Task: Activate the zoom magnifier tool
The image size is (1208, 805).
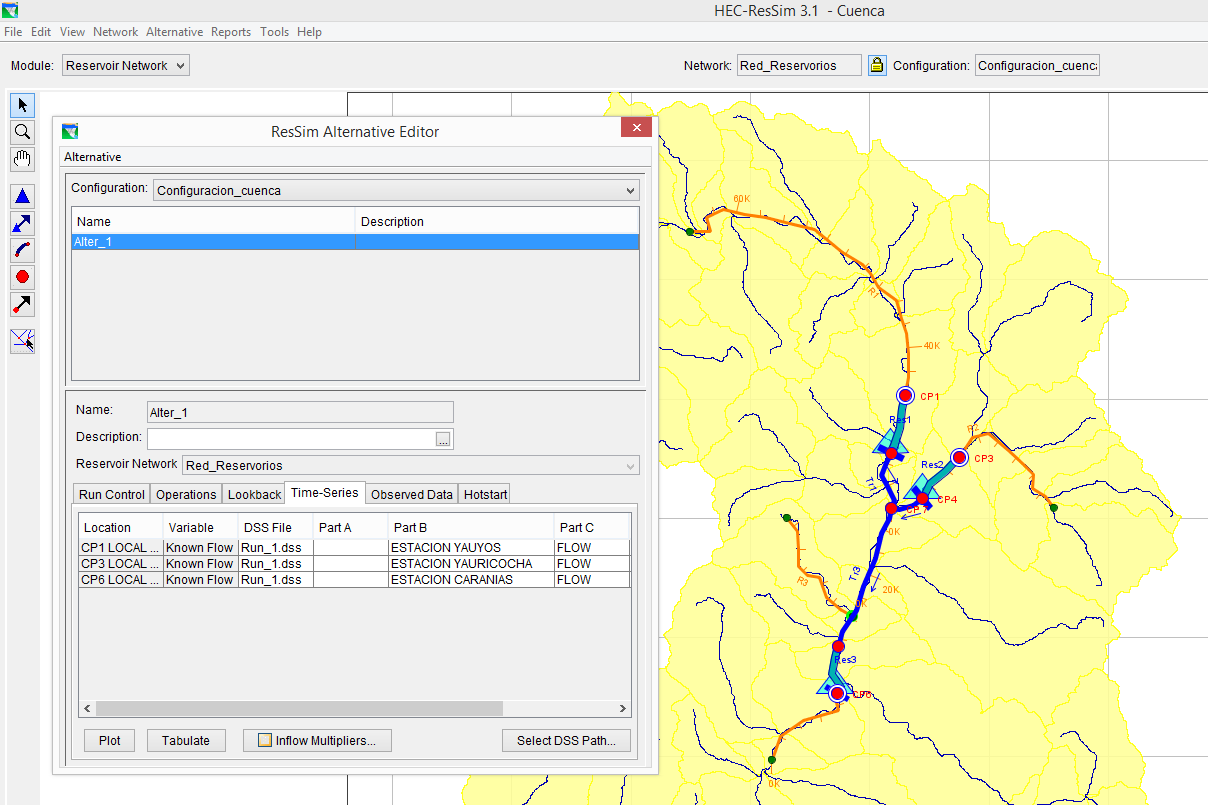Action: tap(22, 132)
